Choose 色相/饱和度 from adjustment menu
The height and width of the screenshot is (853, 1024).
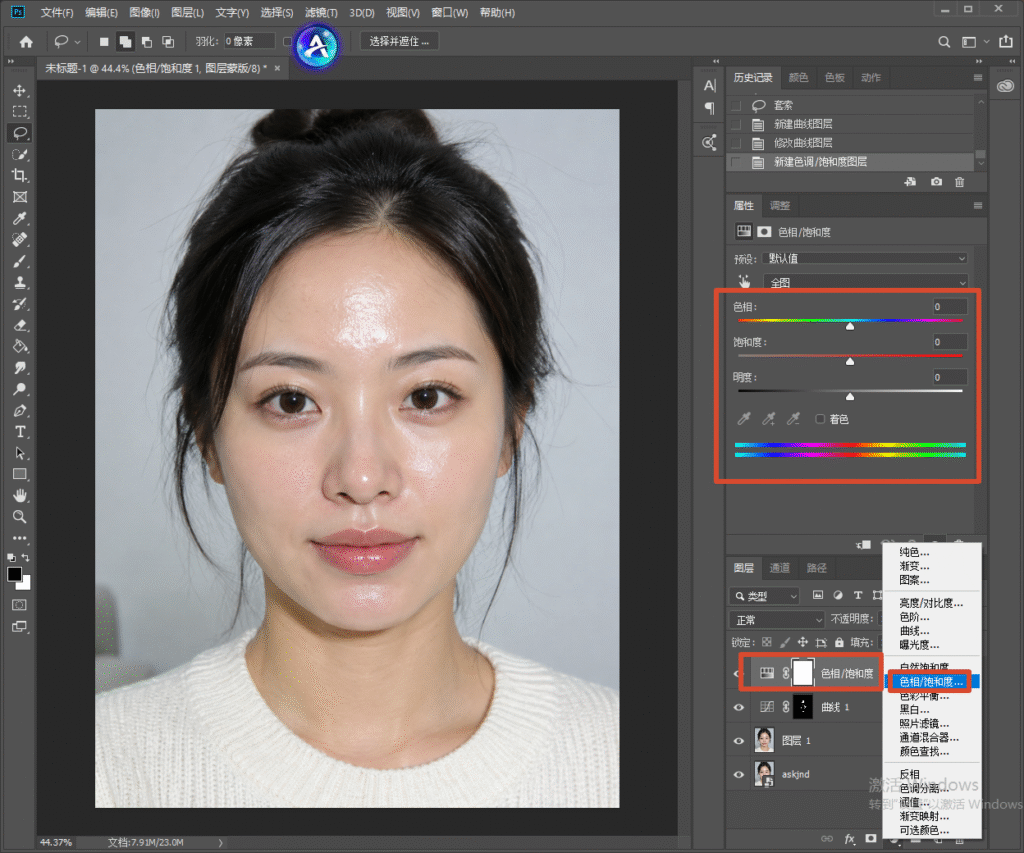[x=931, y=681]
